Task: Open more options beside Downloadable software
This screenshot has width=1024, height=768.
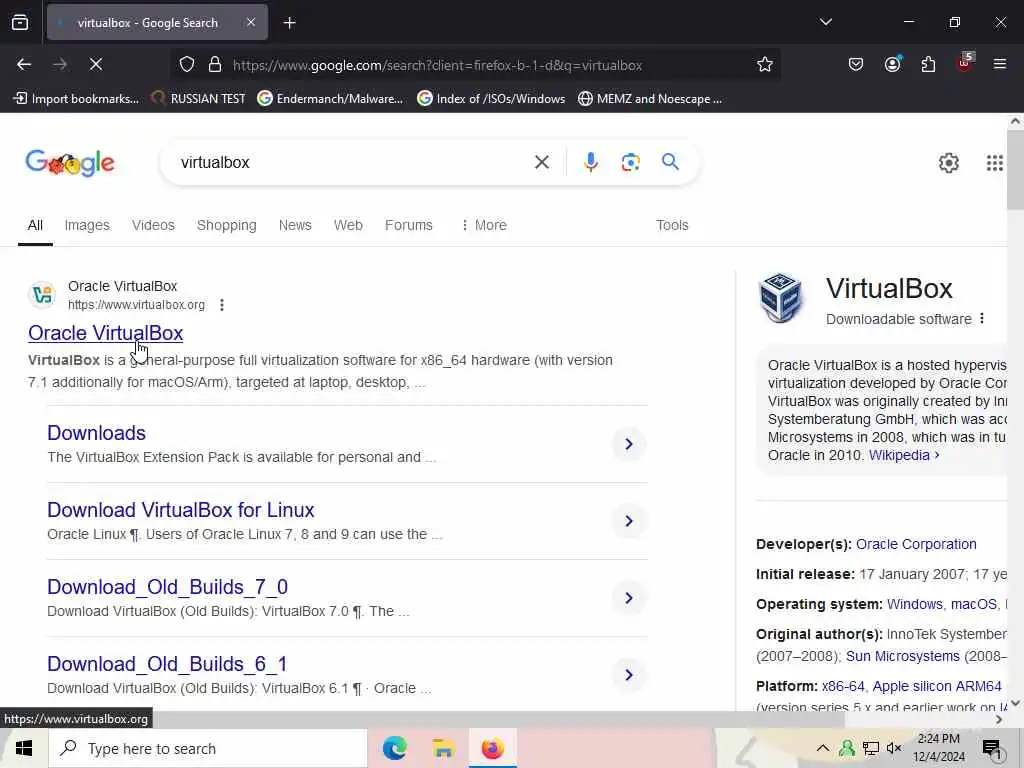Action: pyautogui.click(x=982, y=319)
